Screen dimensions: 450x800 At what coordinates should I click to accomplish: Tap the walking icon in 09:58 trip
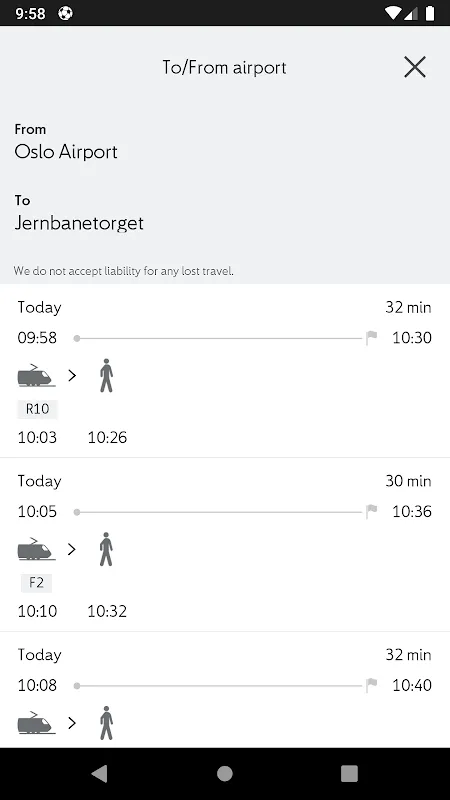coord(106,376)
